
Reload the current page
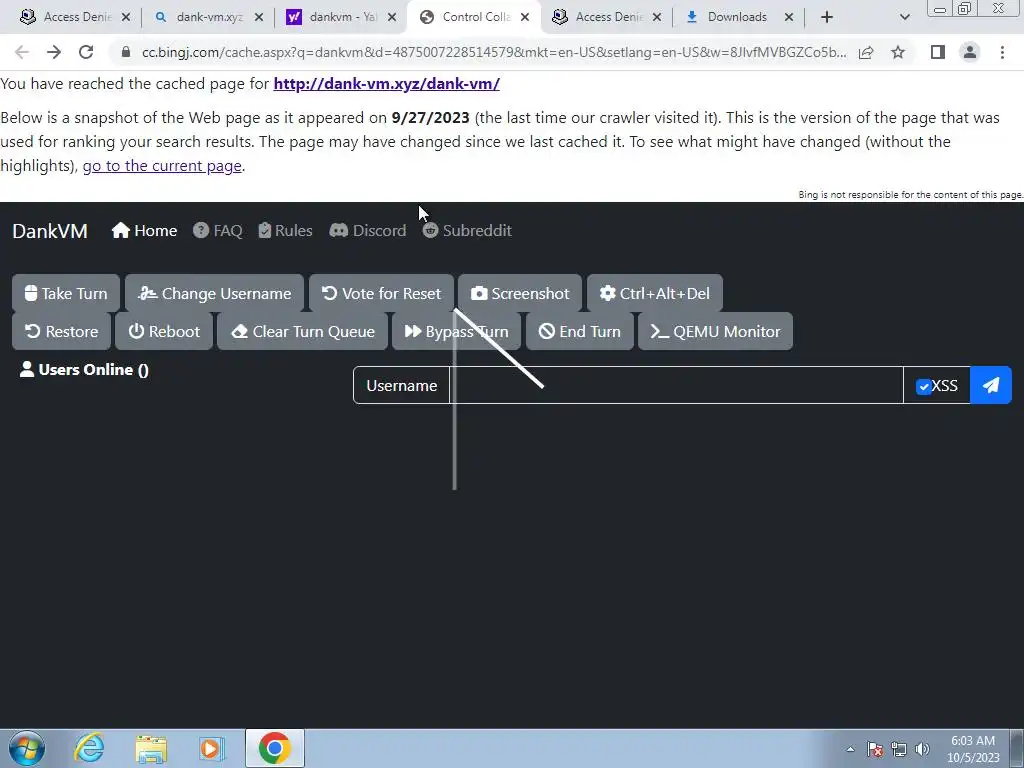click(x=86, y=52)
